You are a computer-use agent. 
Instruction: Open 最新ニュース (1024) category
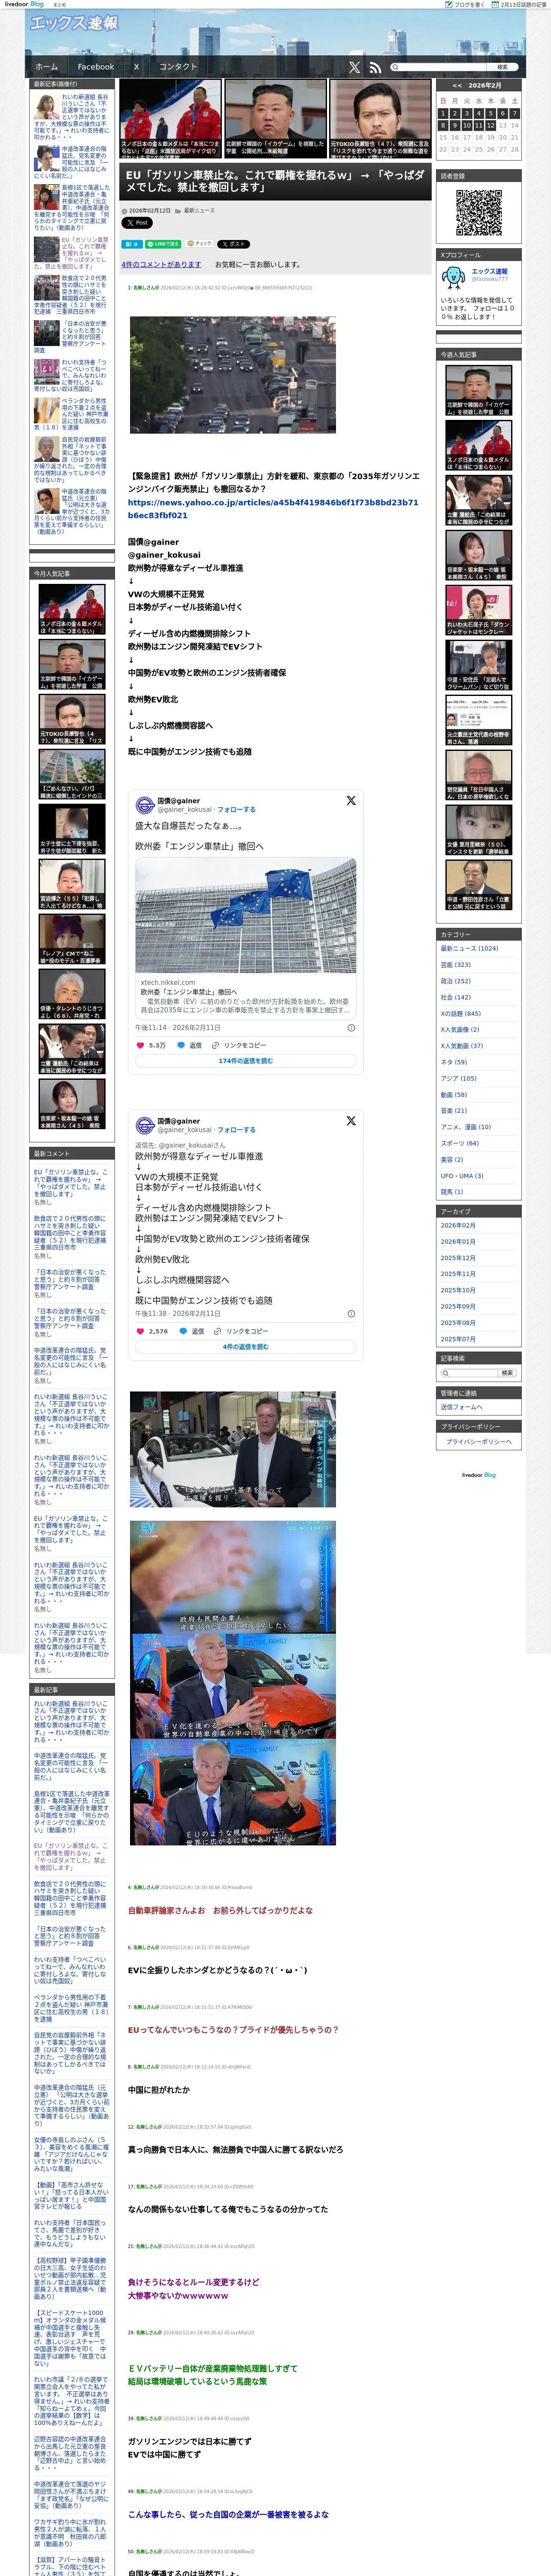[x=469, y=948]
